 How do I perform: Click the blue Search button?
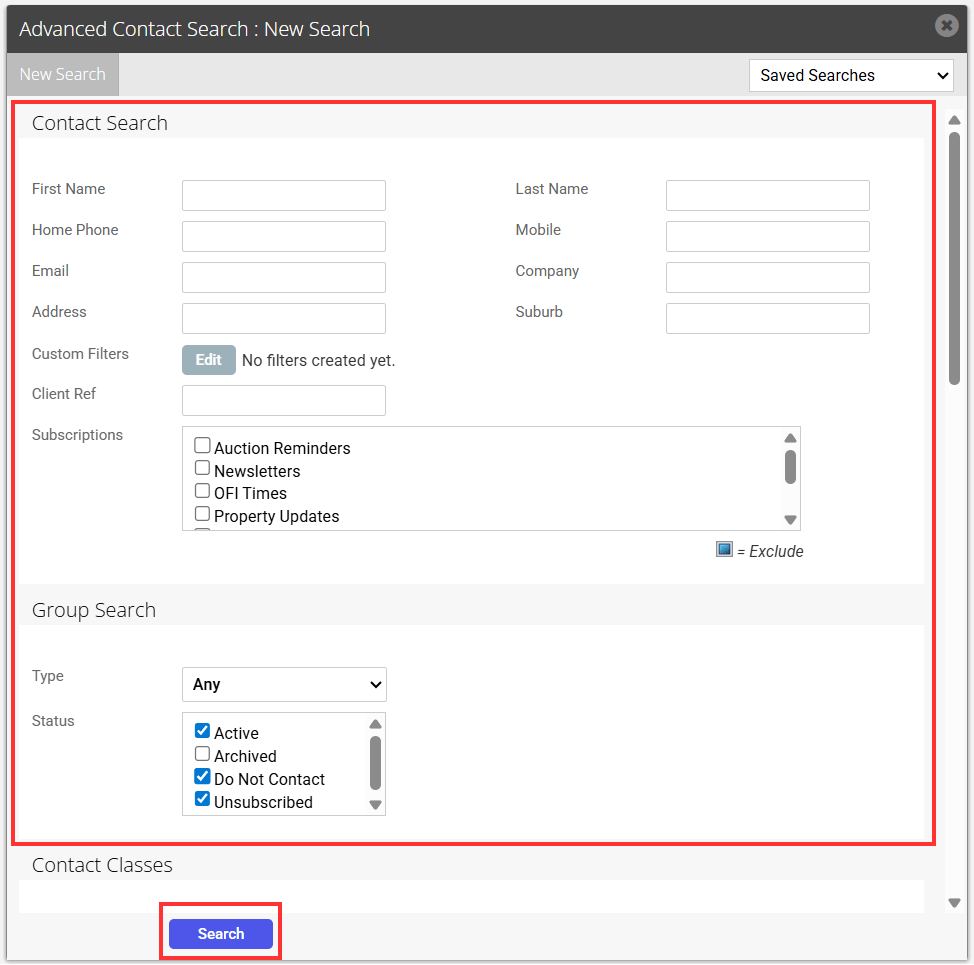(x=221, y=933)
